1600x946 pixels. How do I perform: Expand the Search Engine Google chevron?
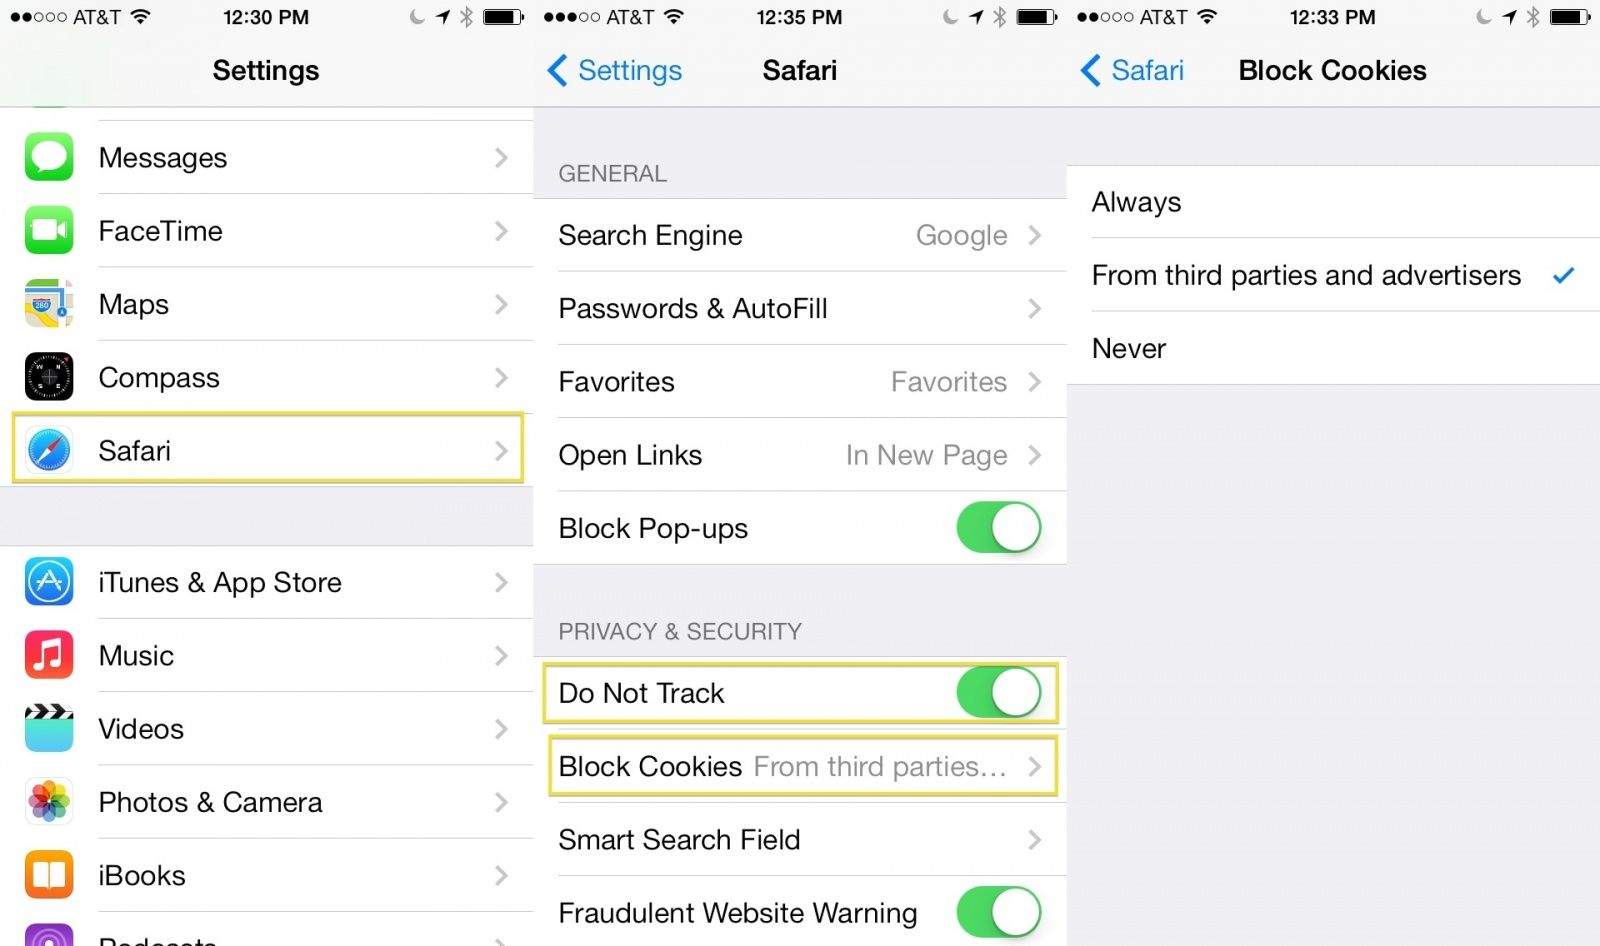(x=1035, y=235)
